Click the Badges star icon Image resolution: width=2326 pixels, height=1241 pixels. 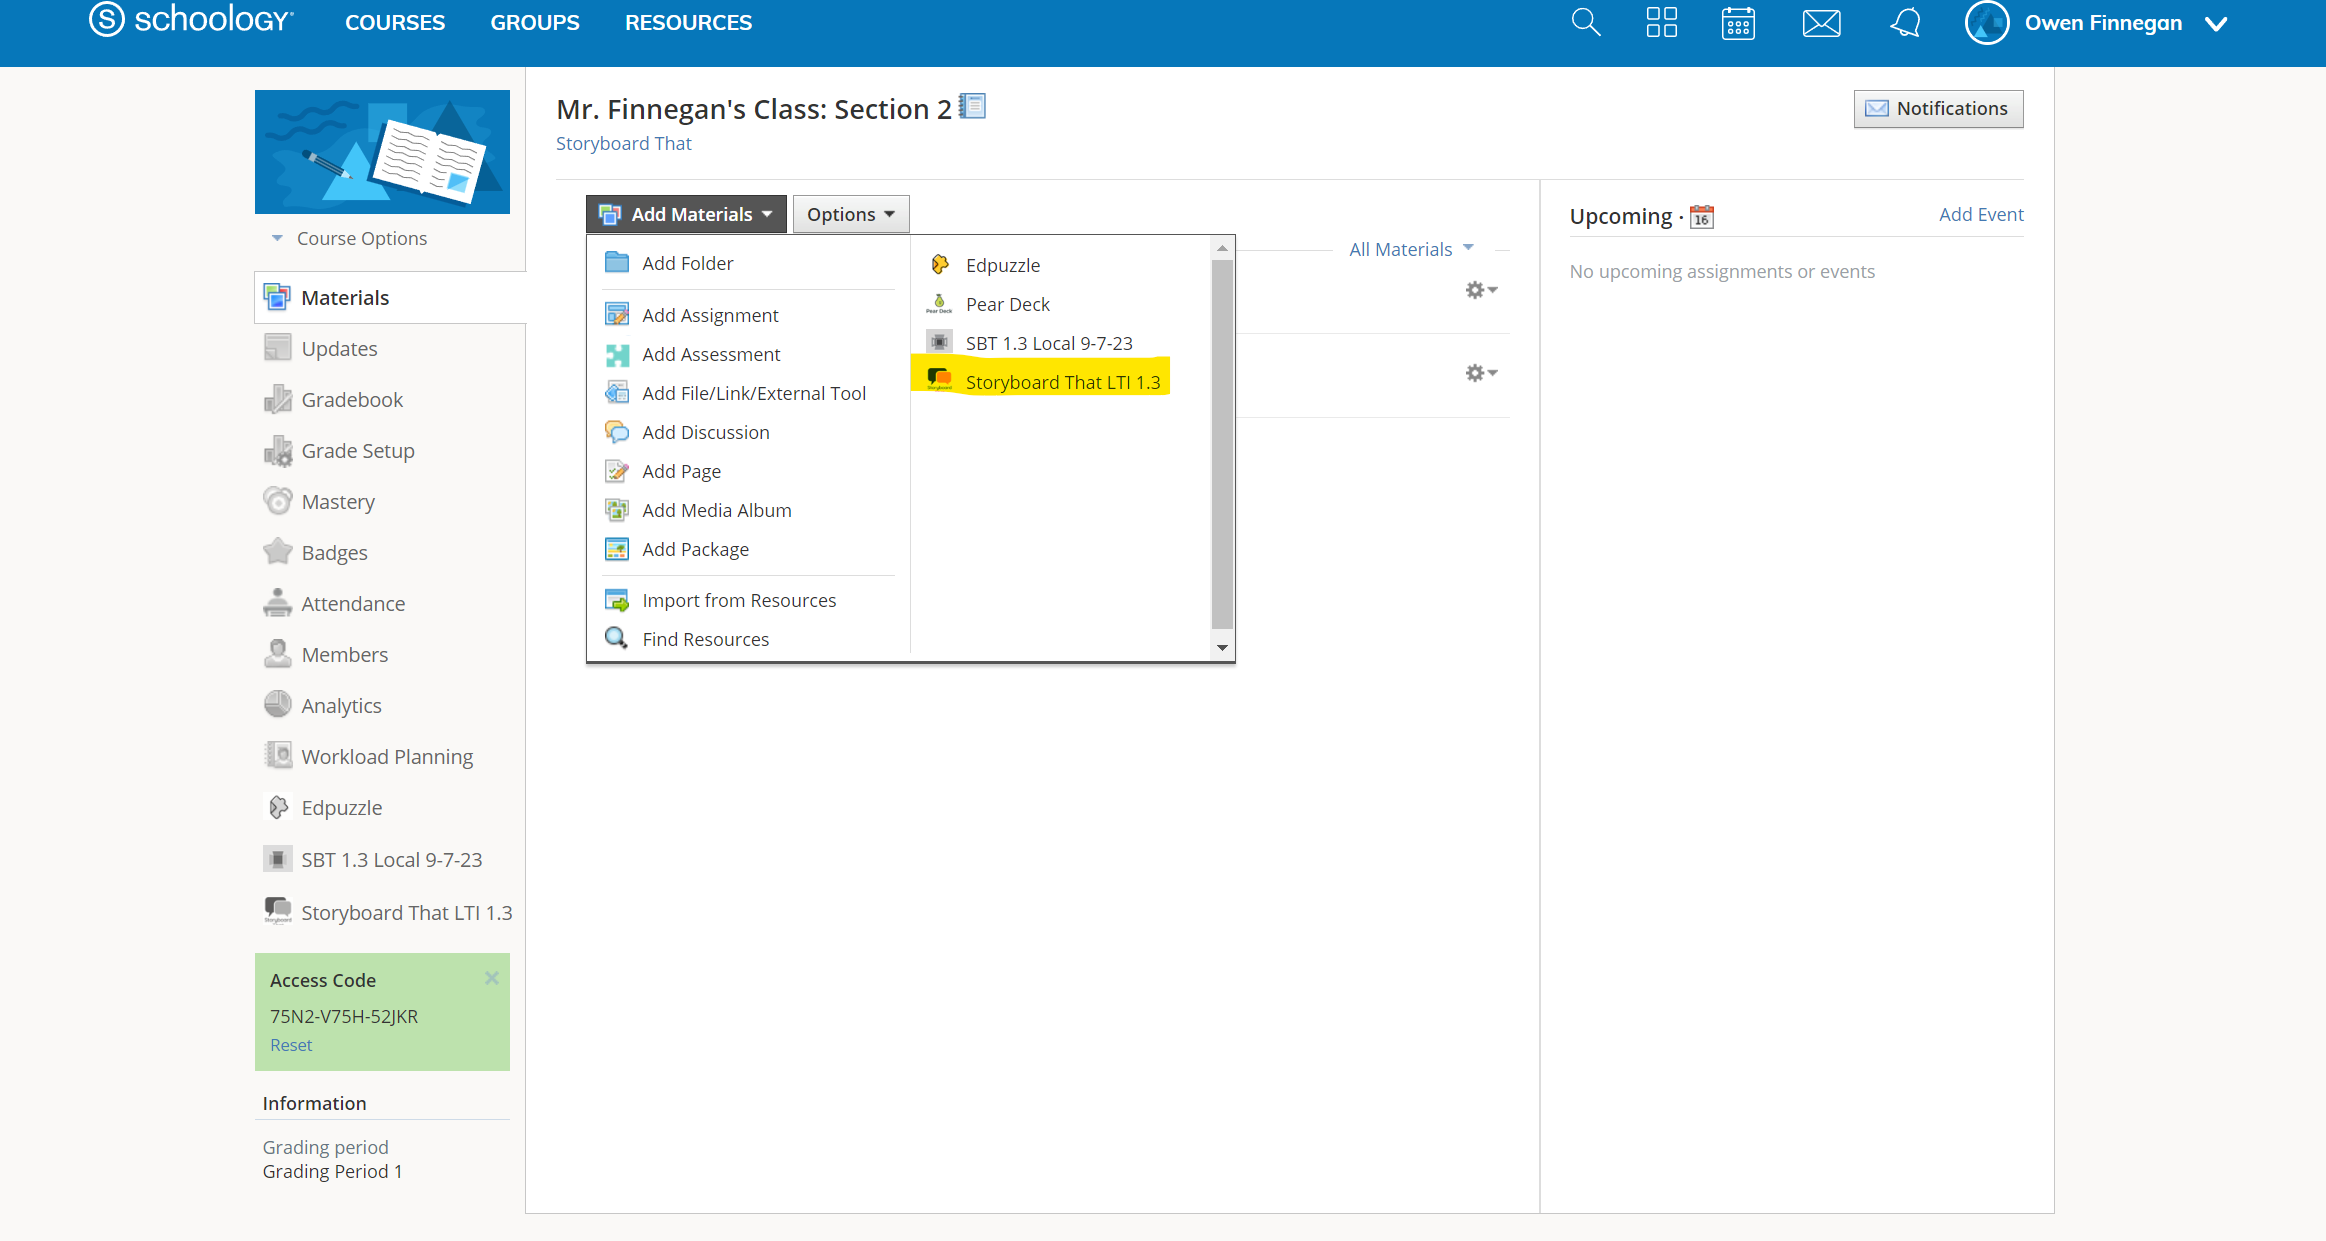[277, 552]
